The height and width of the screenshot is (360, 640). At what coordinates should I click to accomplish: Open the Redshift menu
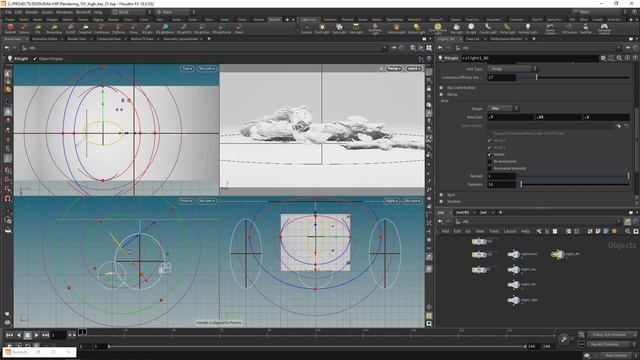[83, 12]
